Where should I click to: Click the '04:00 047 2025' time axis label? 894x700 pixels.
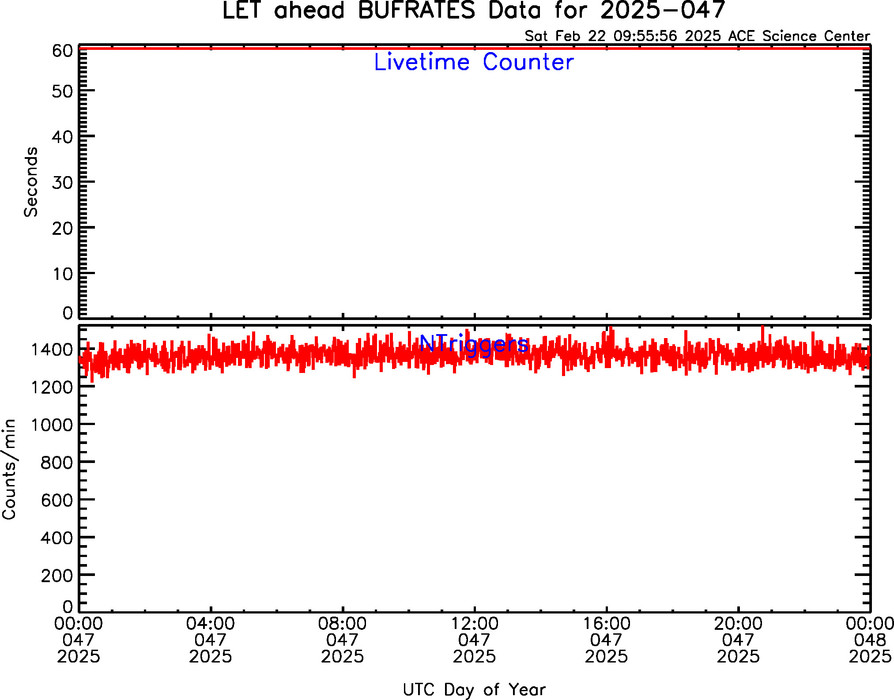click(x=210, y=640)
